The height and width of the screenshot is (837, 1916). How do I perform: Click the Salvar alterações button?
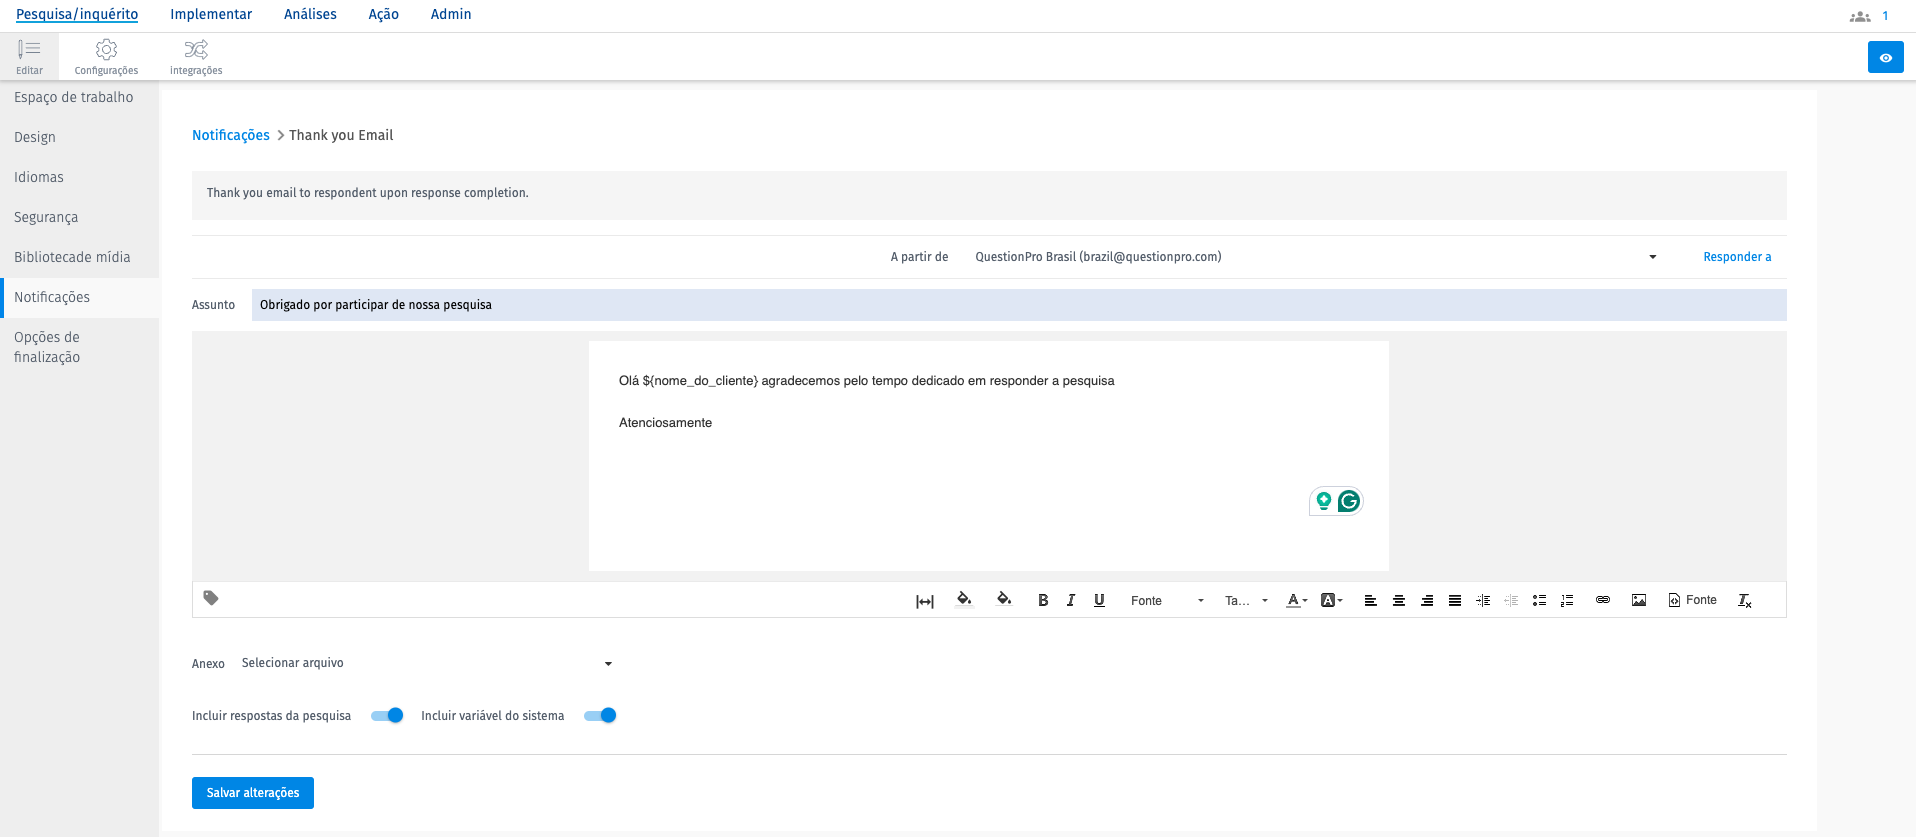click(253, 793)
